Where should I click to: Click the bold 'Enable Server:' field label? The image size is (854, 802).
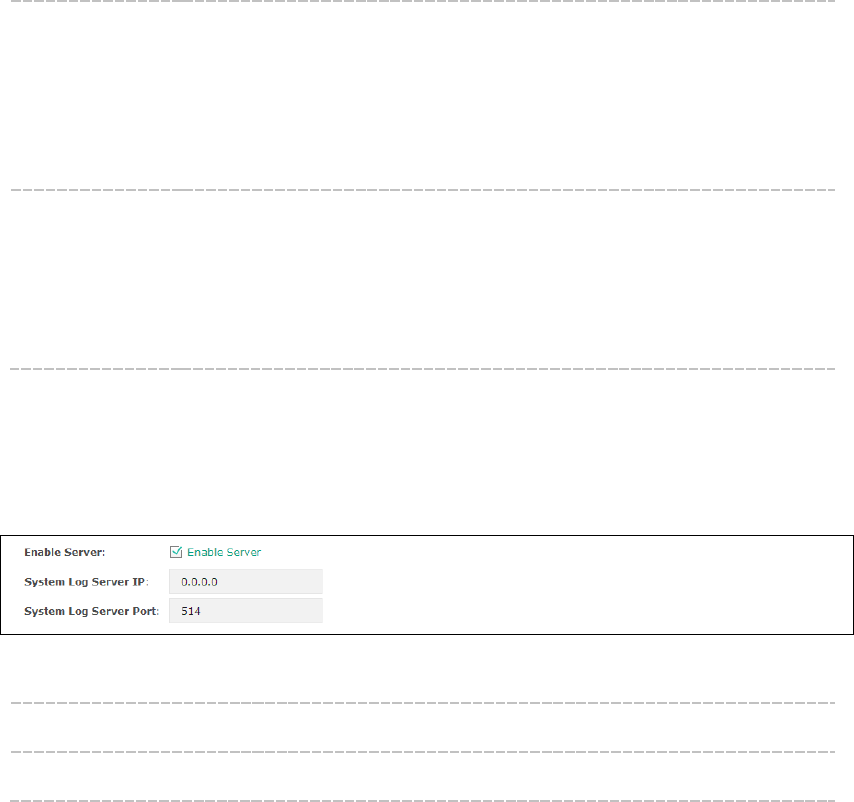click(x=65, y=552)
